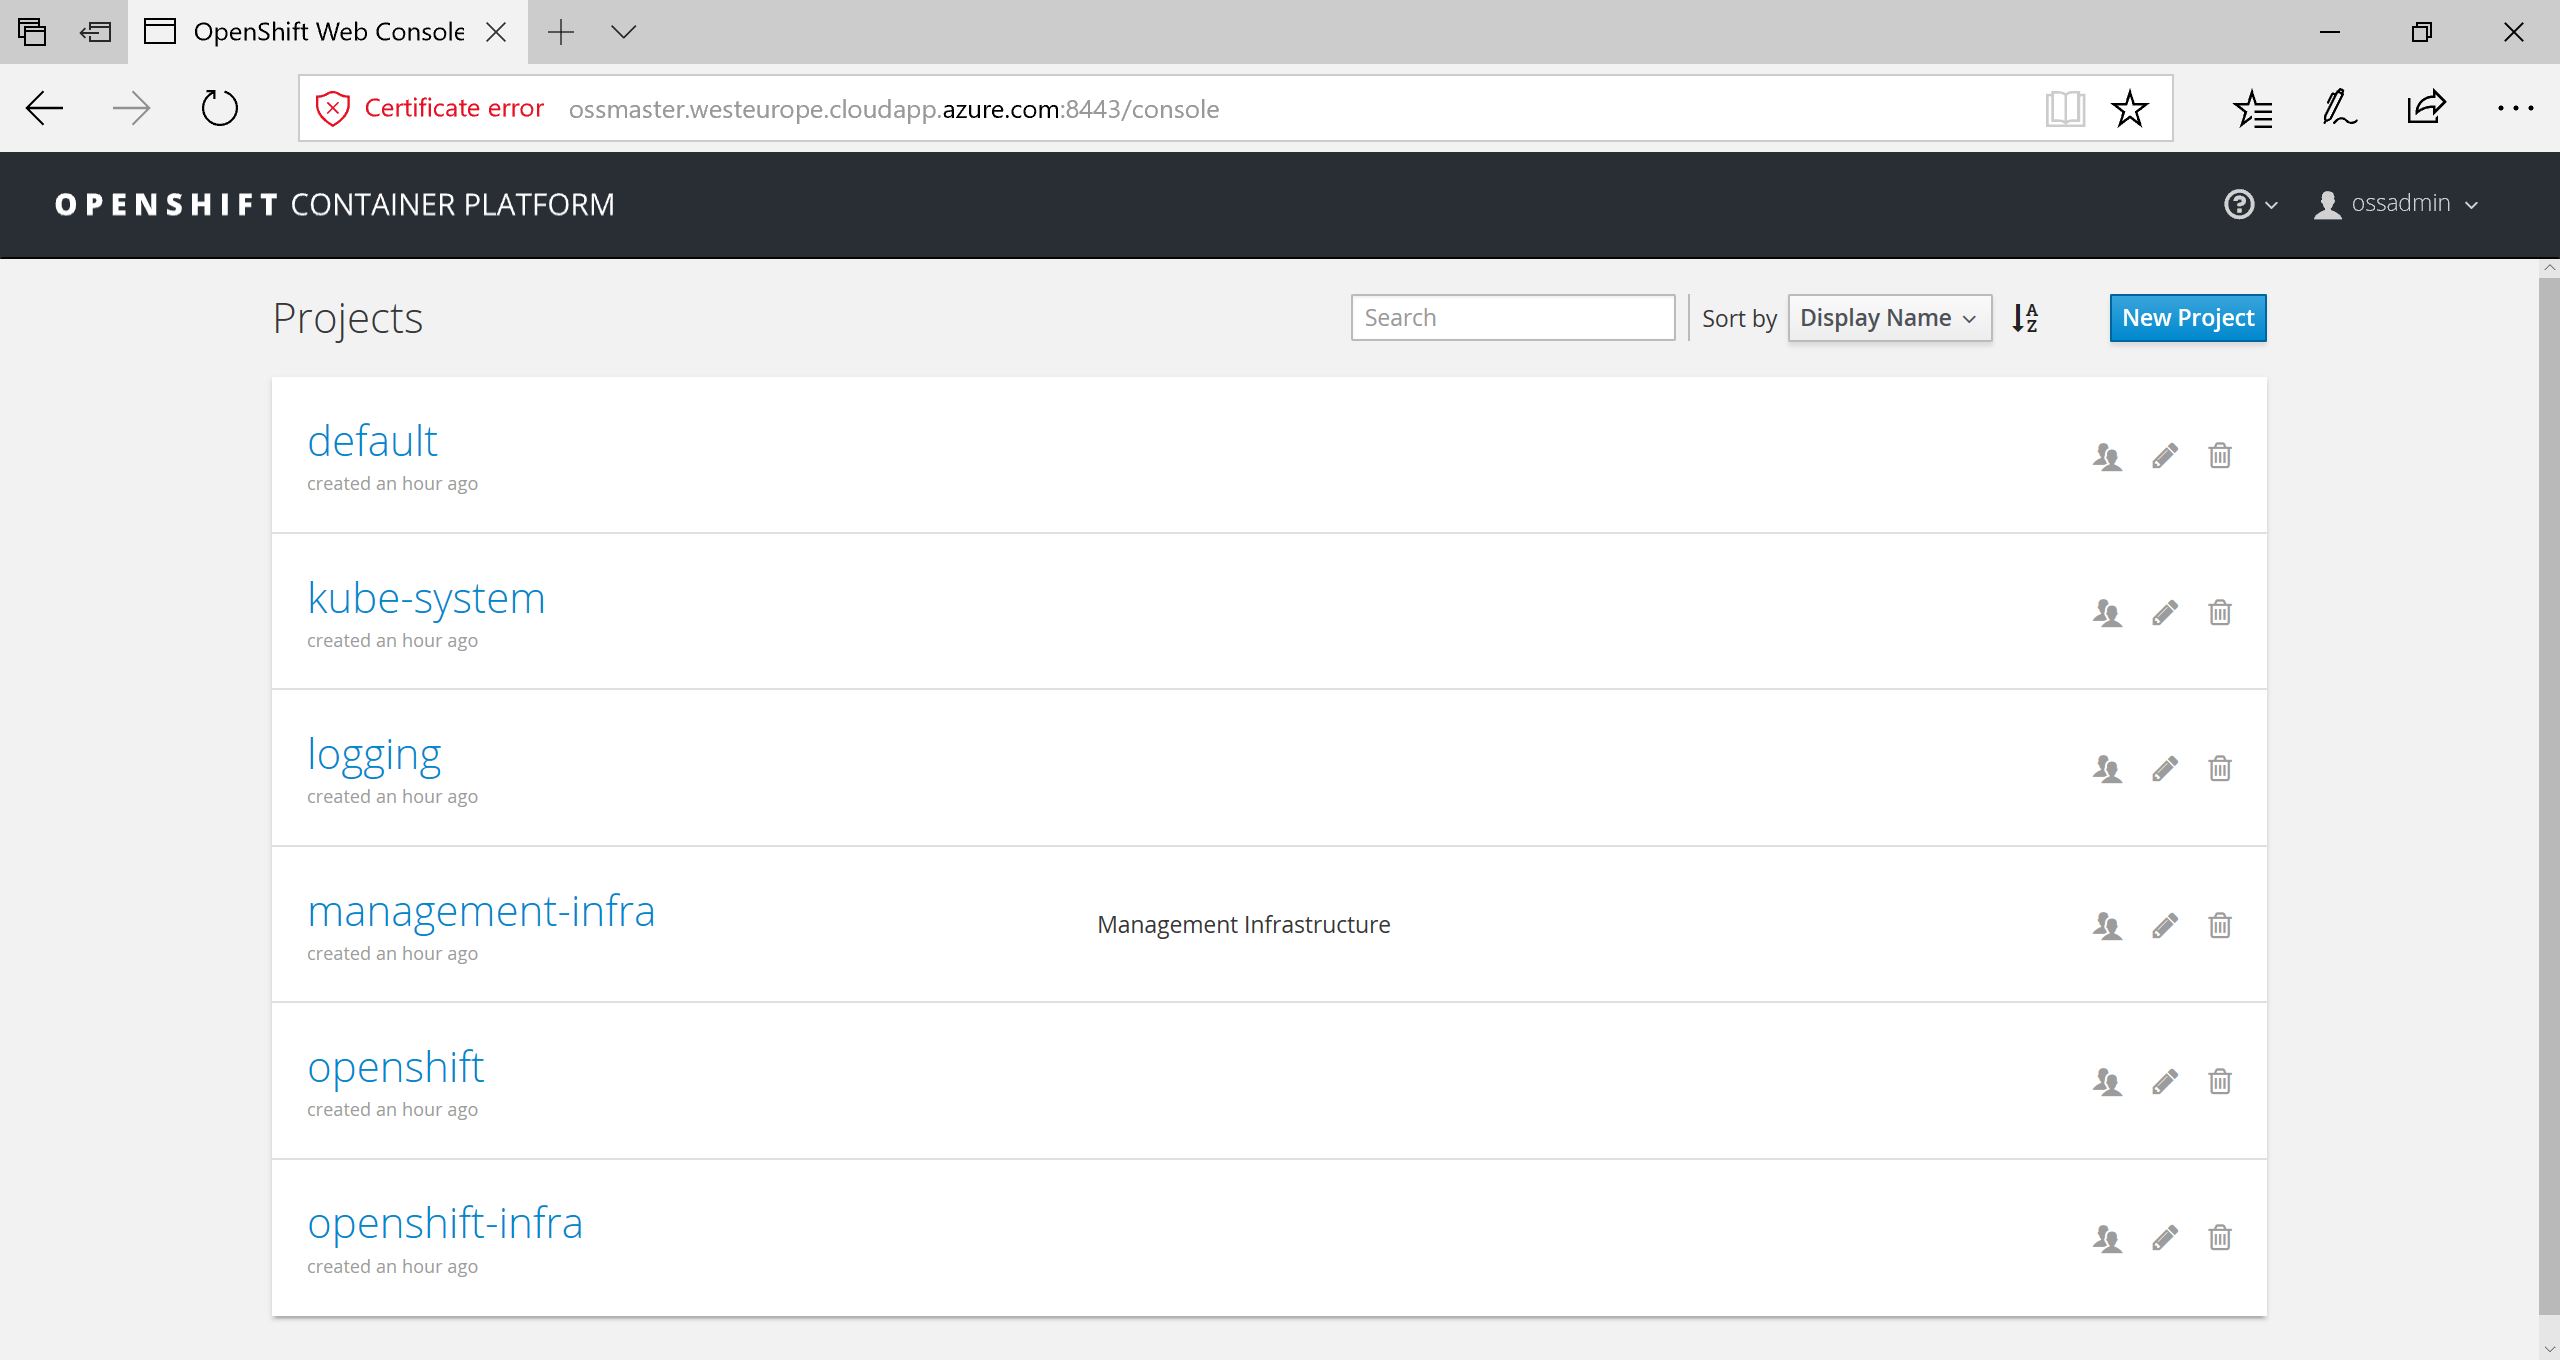Switch to OpenShift Web Console tab
2560x1360 pixels.
(328, 32)
